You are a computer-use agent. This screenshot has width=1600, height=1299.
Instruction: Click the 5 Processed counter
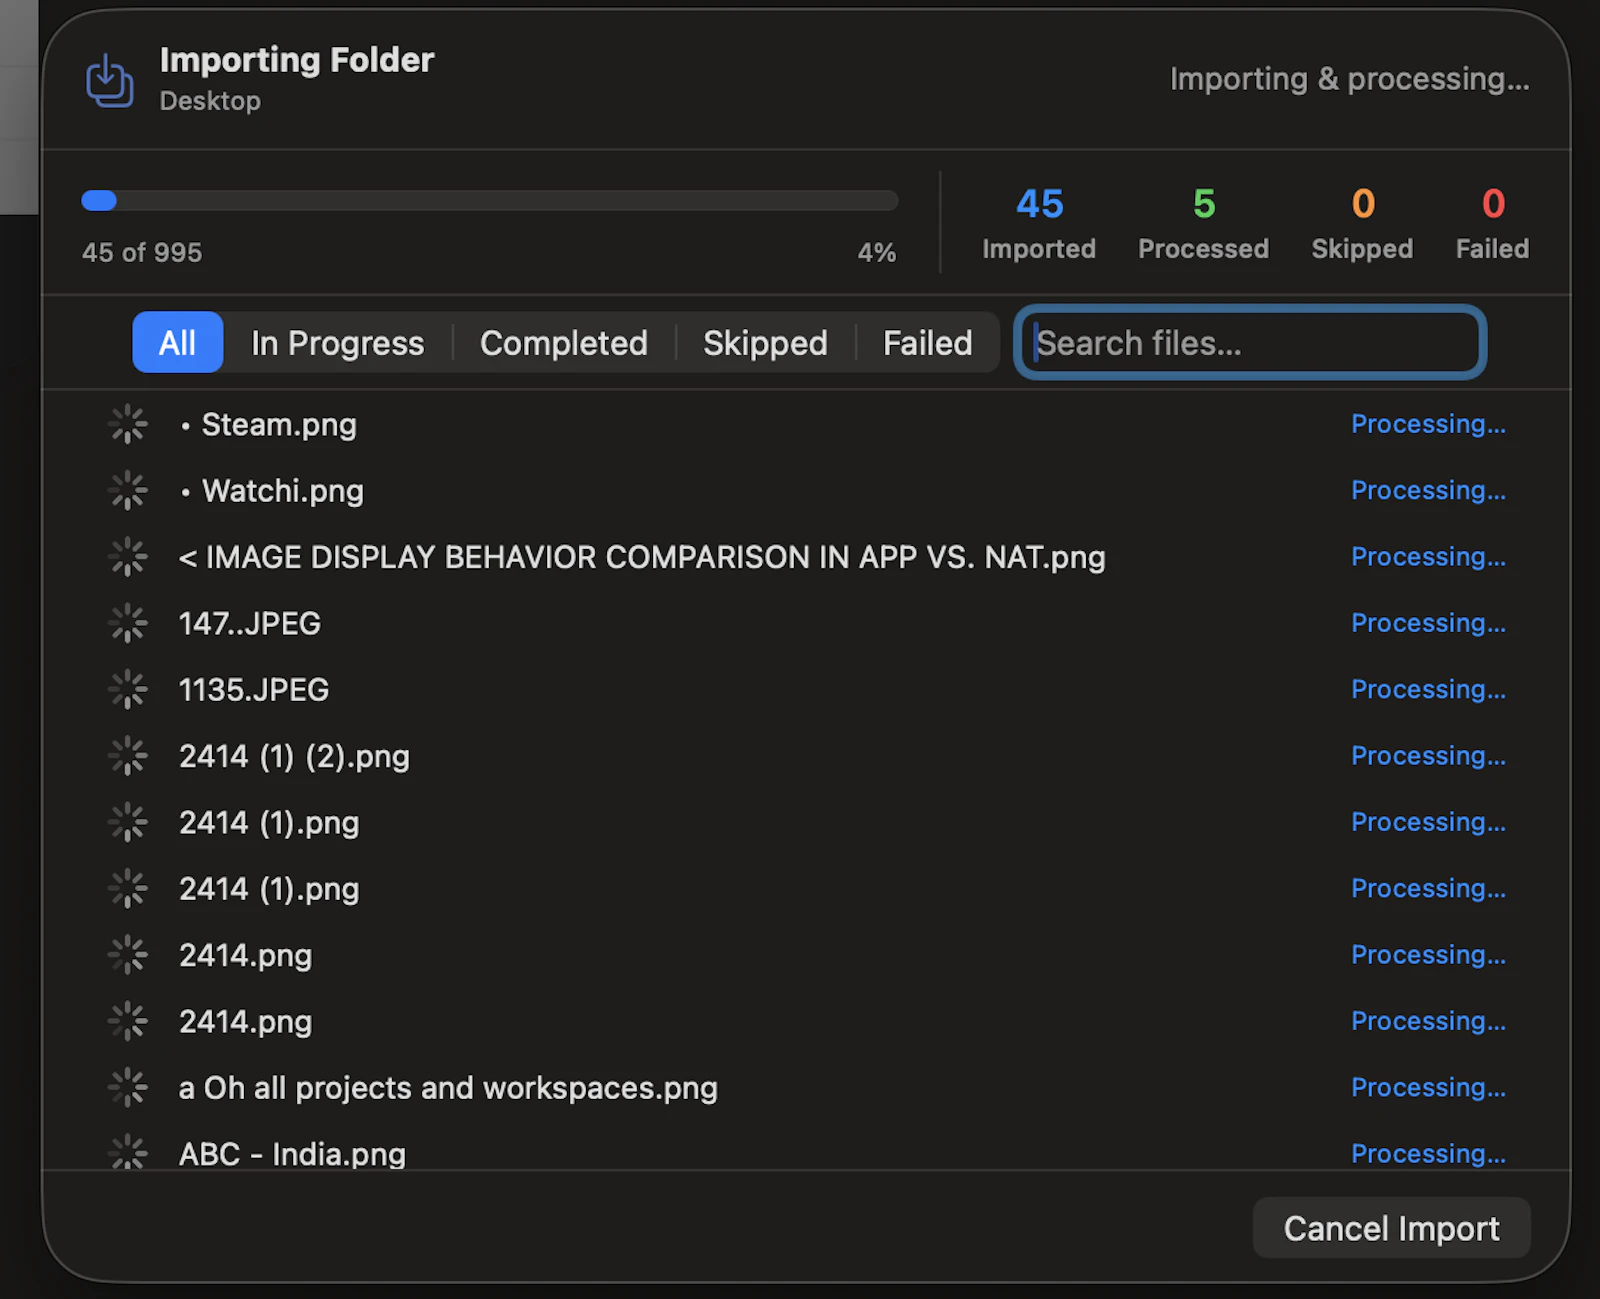tap(1203, 223)
